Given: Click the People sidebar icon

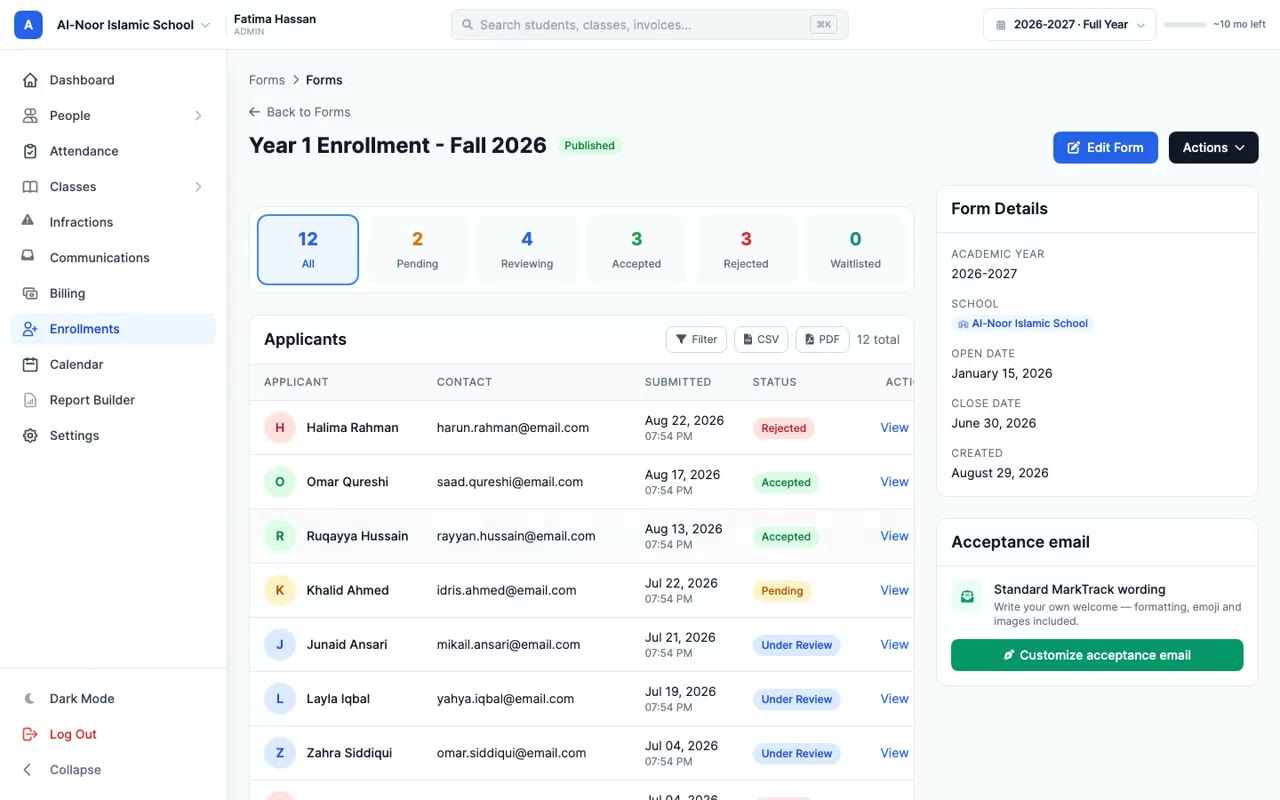Looking at the screenshot, I should pyautogui.click(x=30, y=116).
